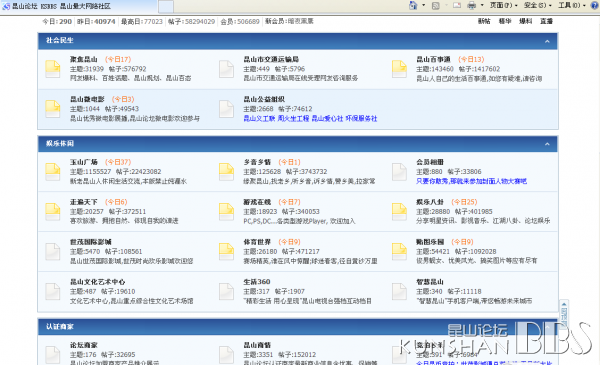Open the 昆山百事通 forum

[433, 59]
